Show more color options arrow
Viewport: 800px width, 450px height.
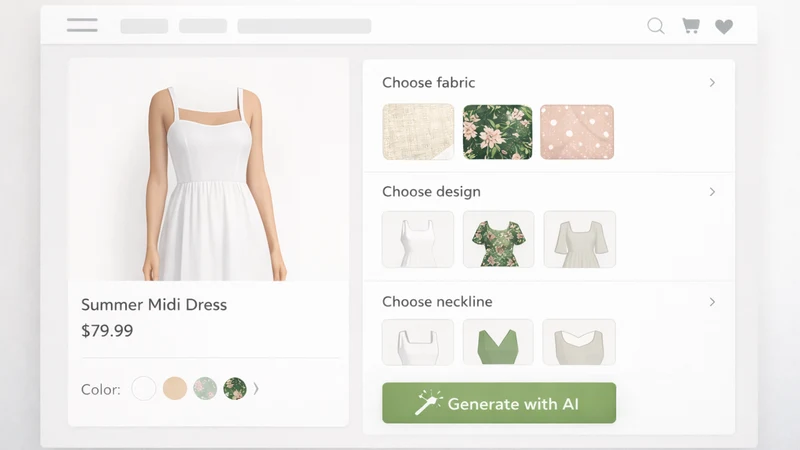(256, 389)
